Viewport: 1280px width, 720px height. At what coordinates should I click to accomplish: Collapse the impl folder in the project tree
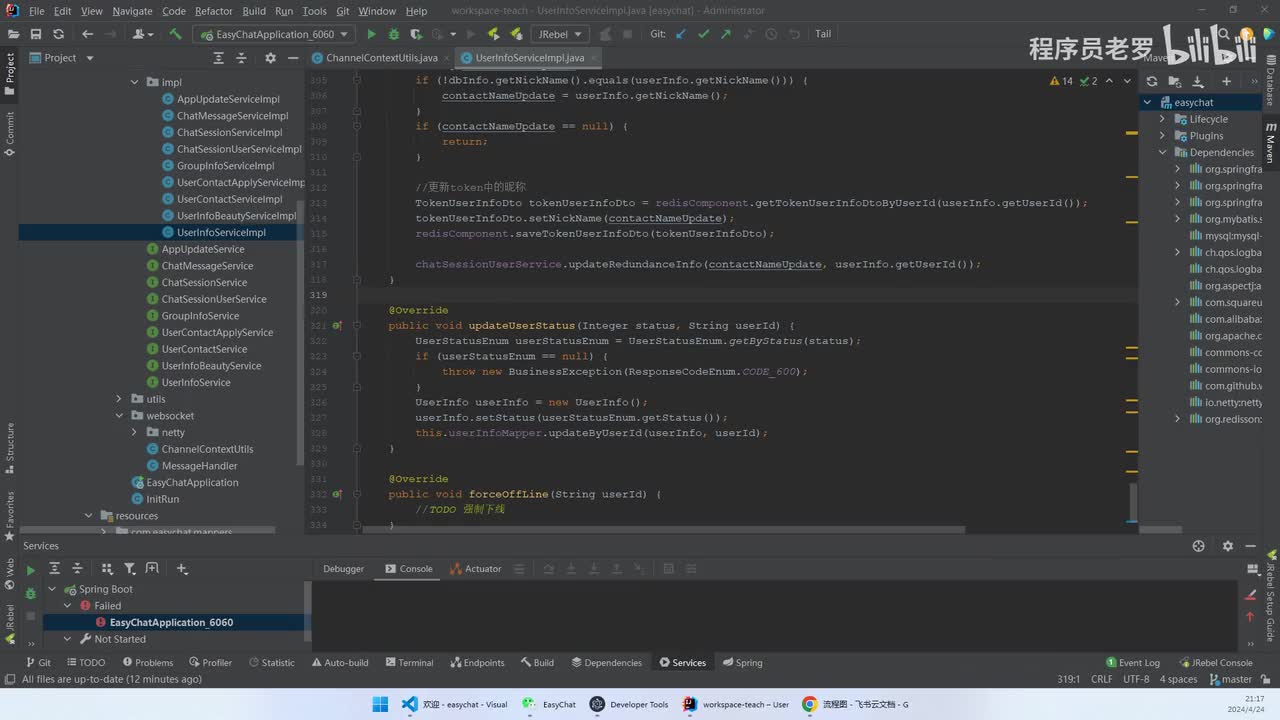134,82
